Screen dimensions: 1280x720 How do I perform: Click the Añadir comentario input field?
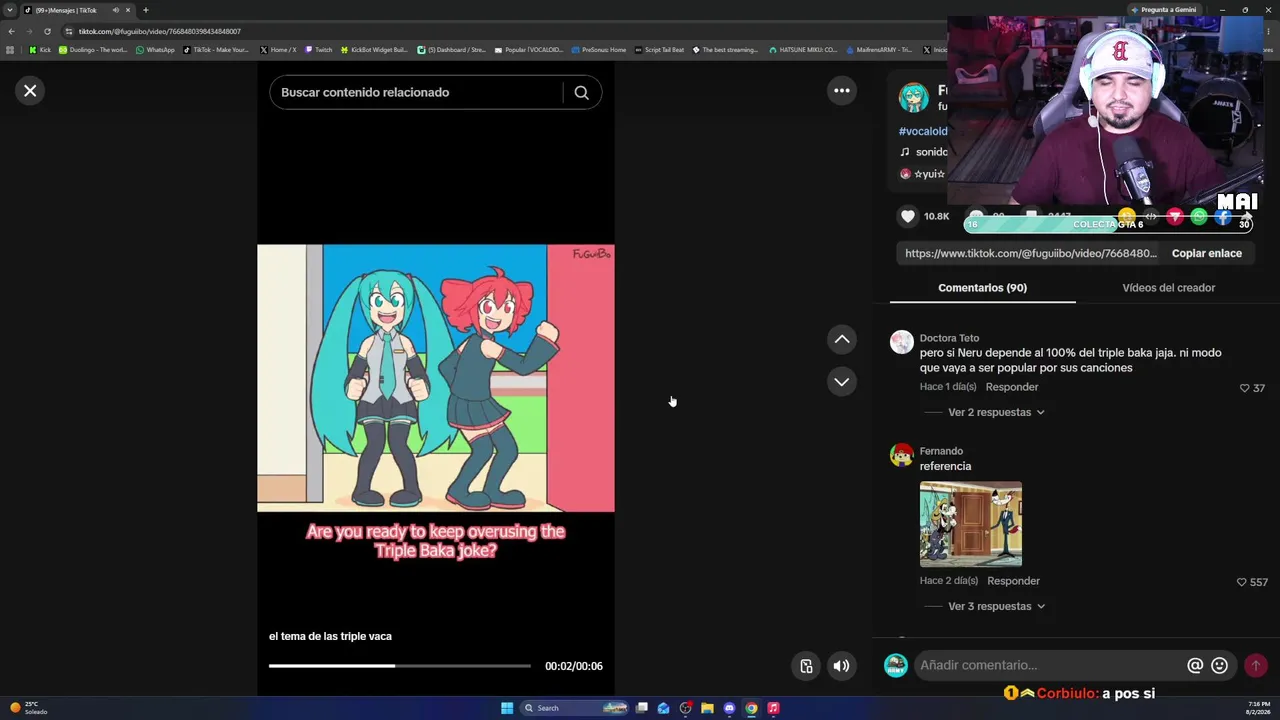(1048, 665)
